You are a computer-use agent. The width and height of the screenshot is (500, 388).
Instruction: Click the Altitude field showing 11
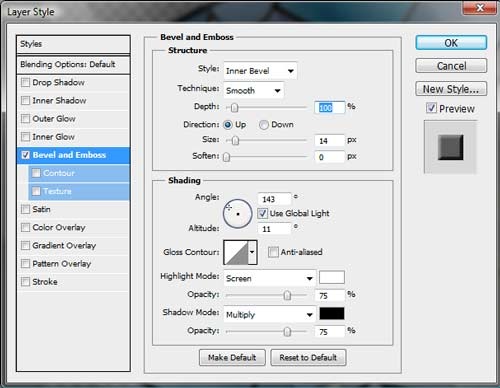tap(274, 229)
